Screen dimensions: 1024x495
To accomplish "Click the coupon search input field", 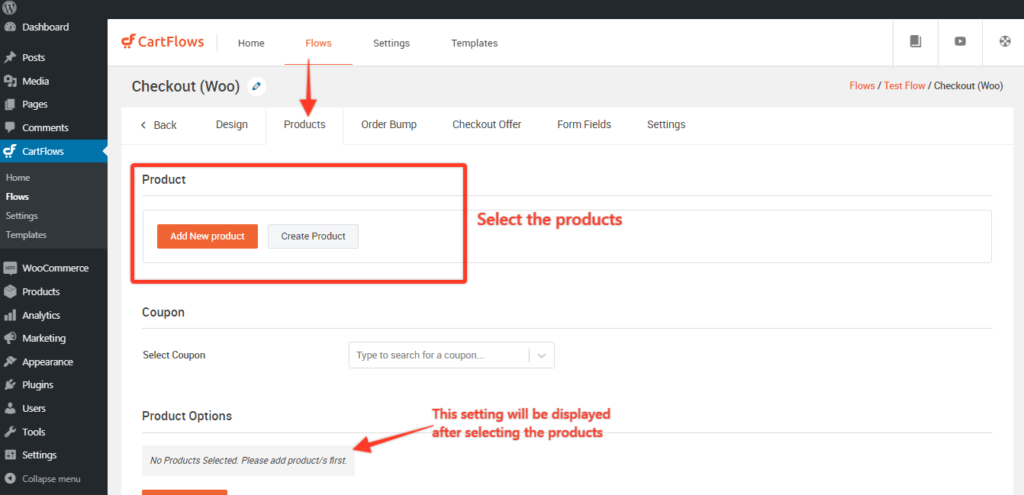I will (x=440, y=355).
